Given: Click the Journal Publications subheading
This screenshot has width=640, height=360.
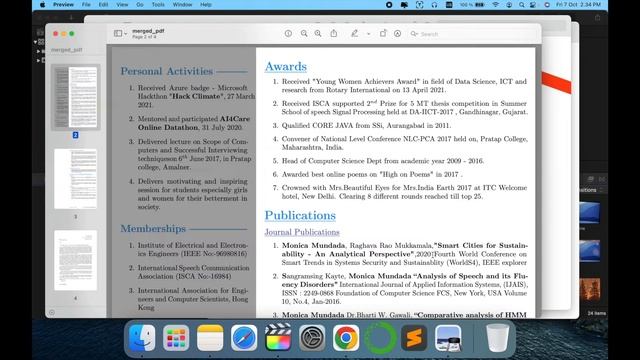Looking at the screenshot, I should coord(302,232).
